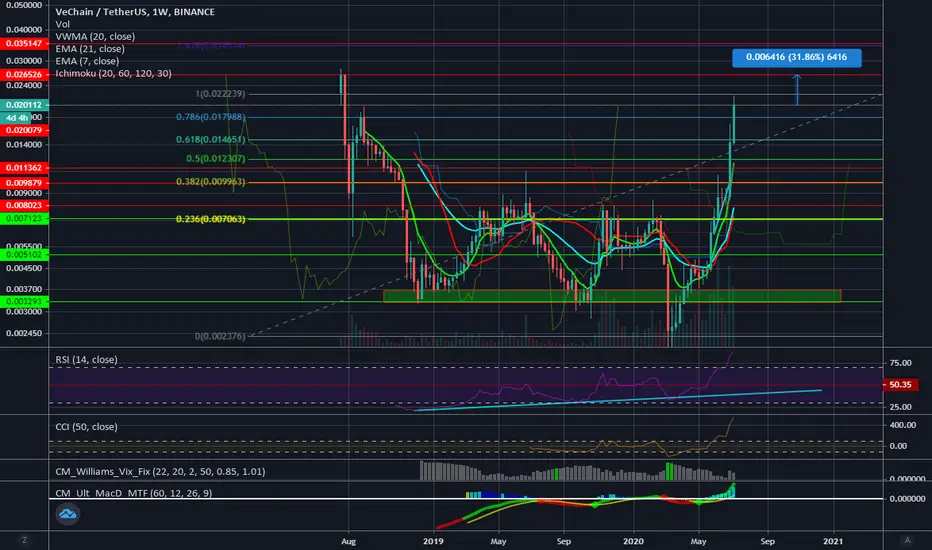Select the red 0.009879 price label
Viewport: 932px width, 550px height.
pos(24,183)
